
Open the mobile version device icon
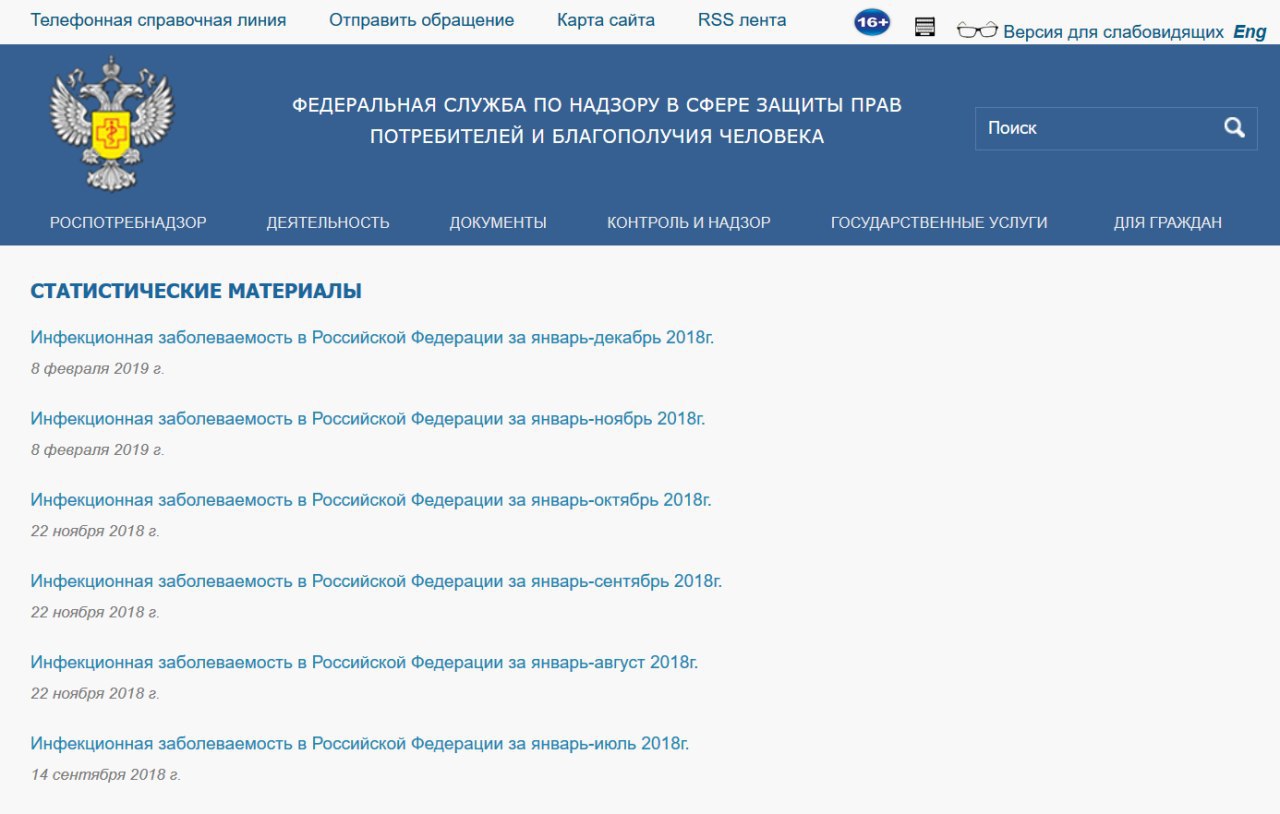[925, 27]
